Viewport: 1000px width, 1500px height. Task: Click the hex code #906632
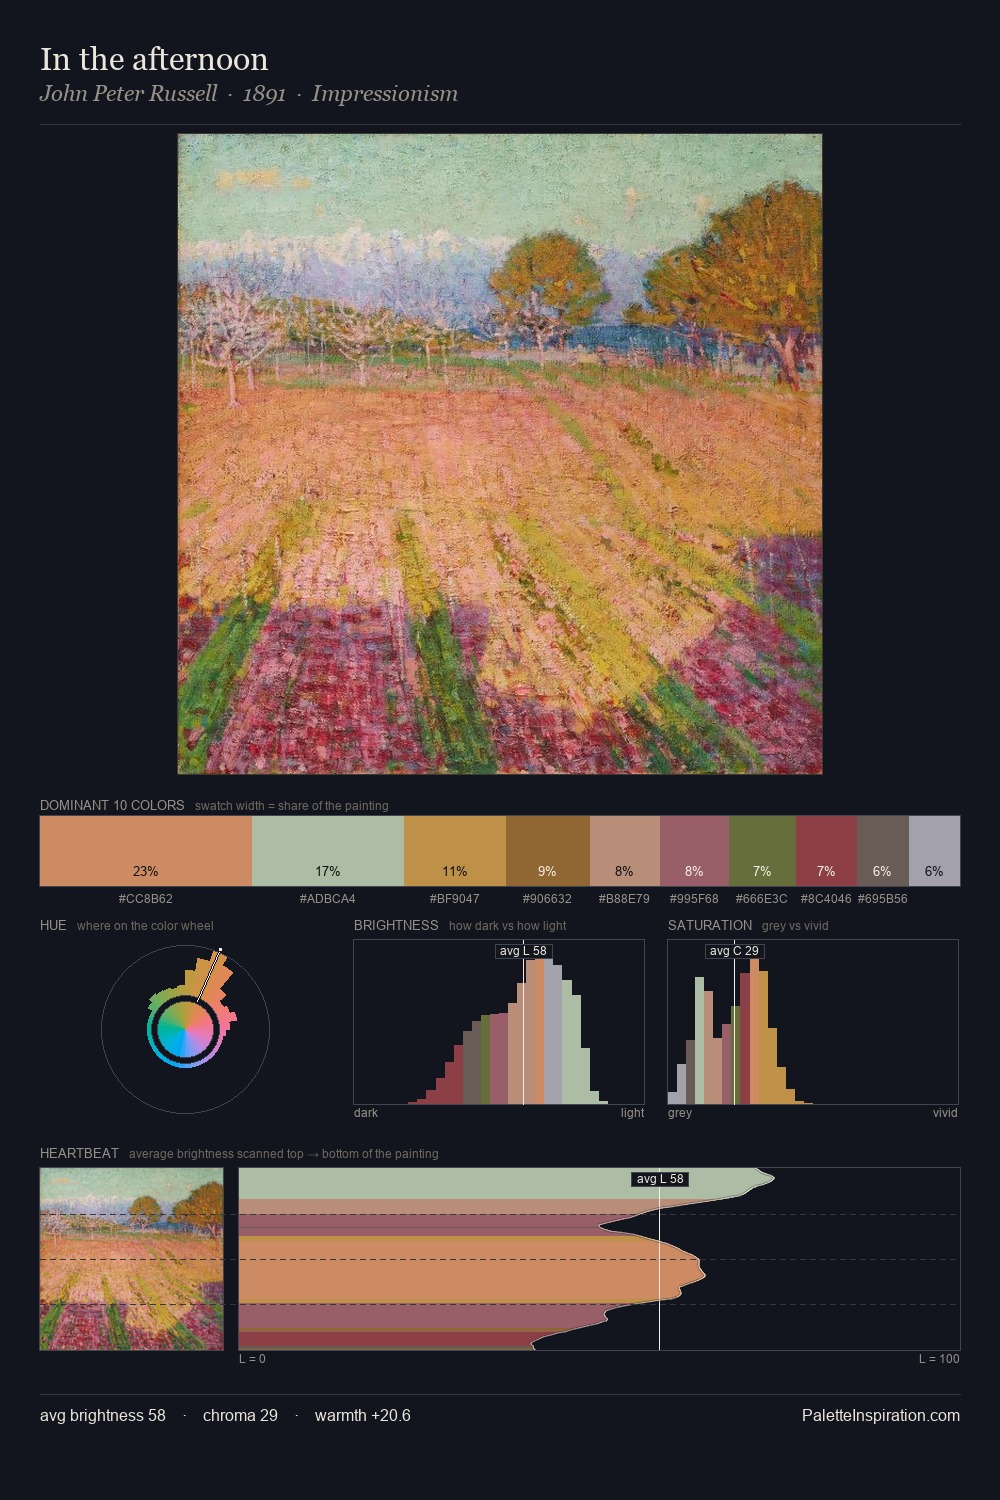(x=548, y=899)
